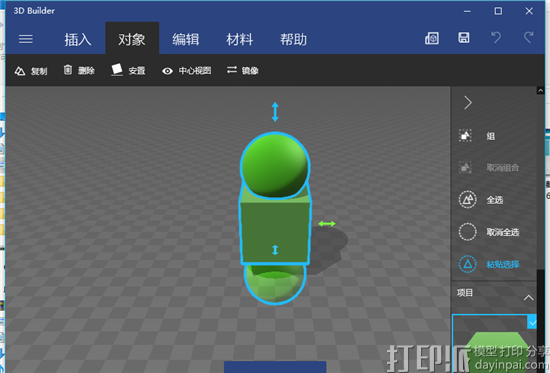Click the save disk icon
This screenshot has height=373, width=550.
click(x=464, y=38)
